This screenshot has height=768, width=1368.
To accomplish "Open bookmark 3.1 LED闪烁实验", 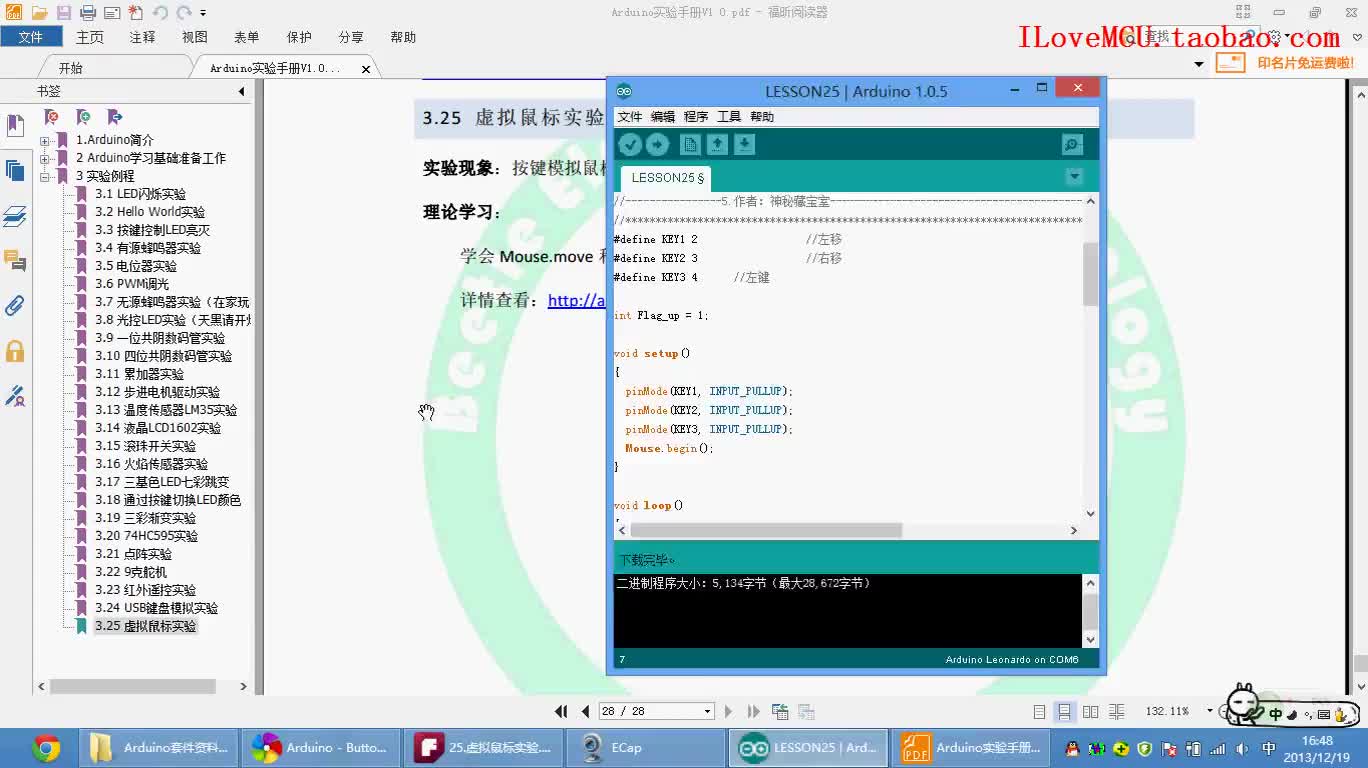I will [140, 194].
